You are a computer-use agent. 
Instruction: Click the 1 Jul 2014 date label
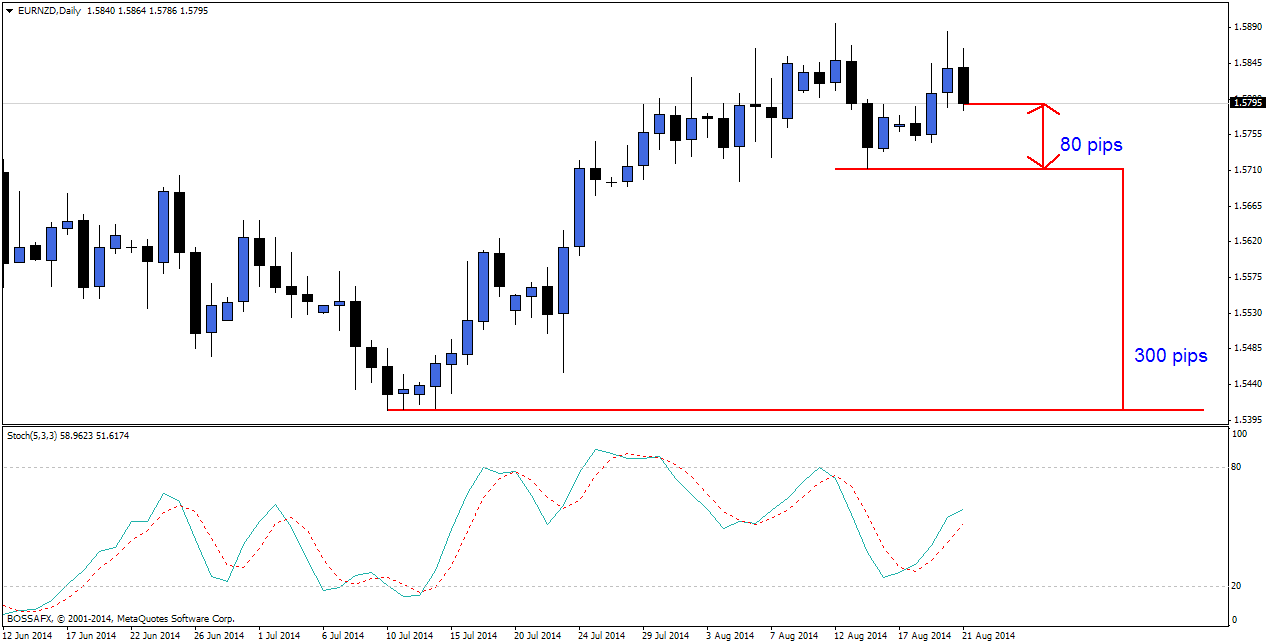279,635
